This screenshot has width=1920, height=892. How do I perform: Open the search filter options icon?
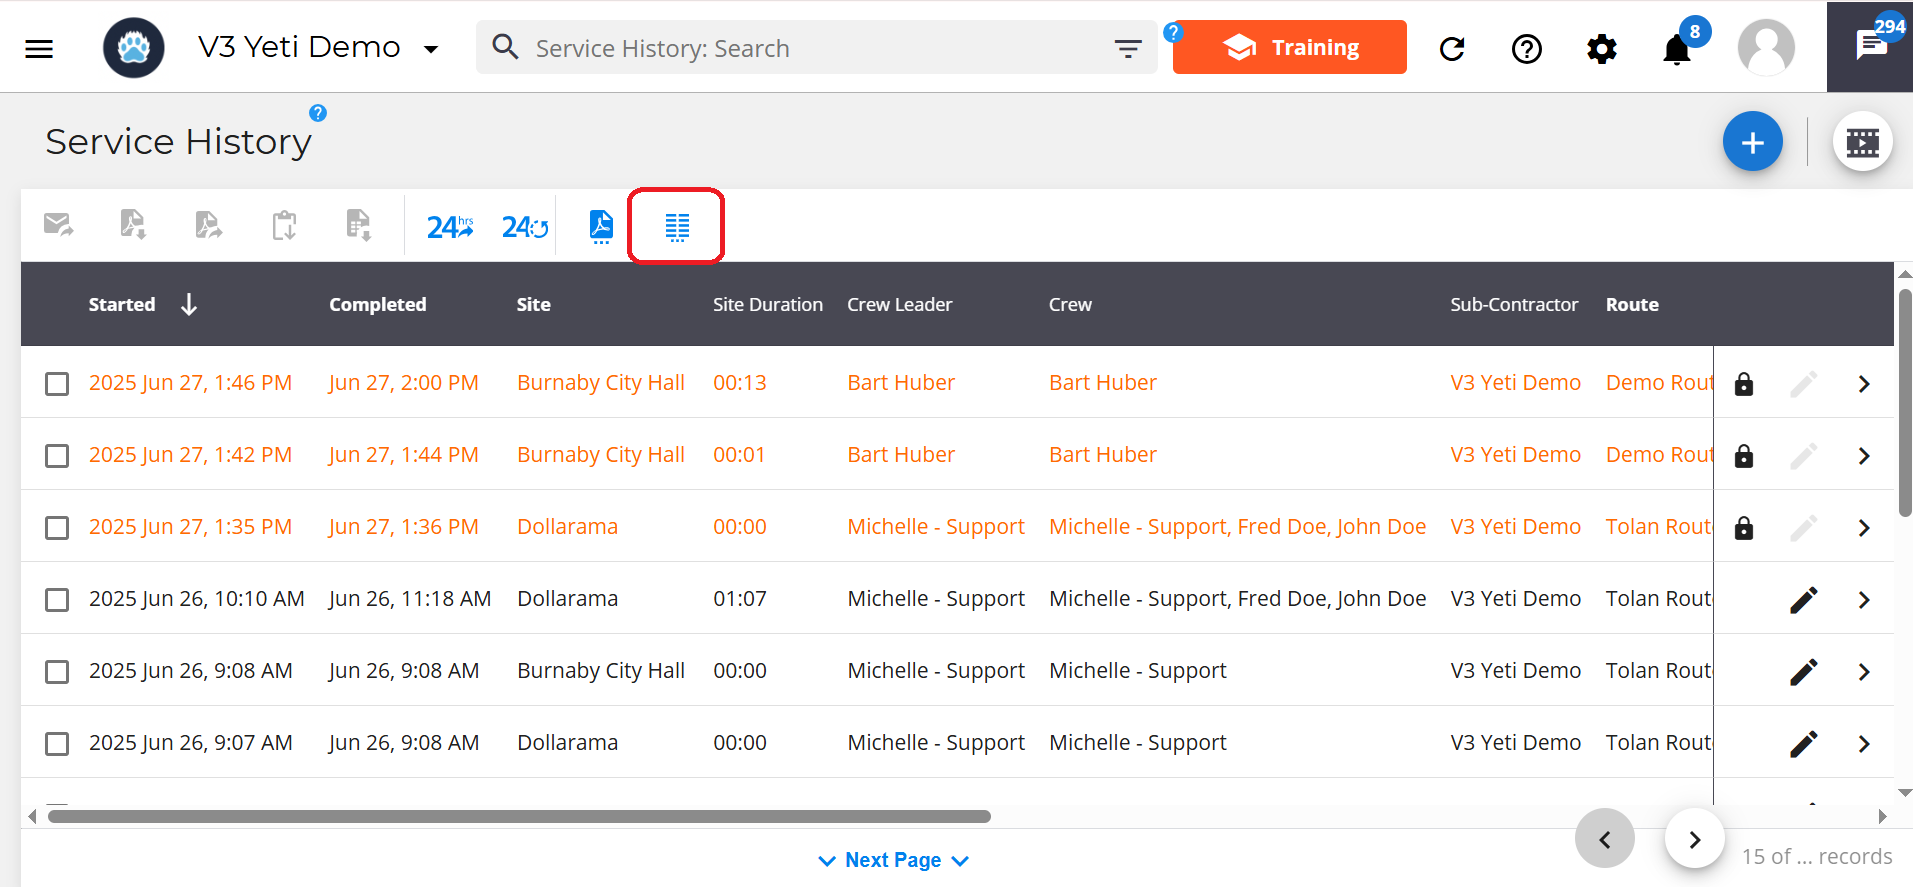(1128, 48)
